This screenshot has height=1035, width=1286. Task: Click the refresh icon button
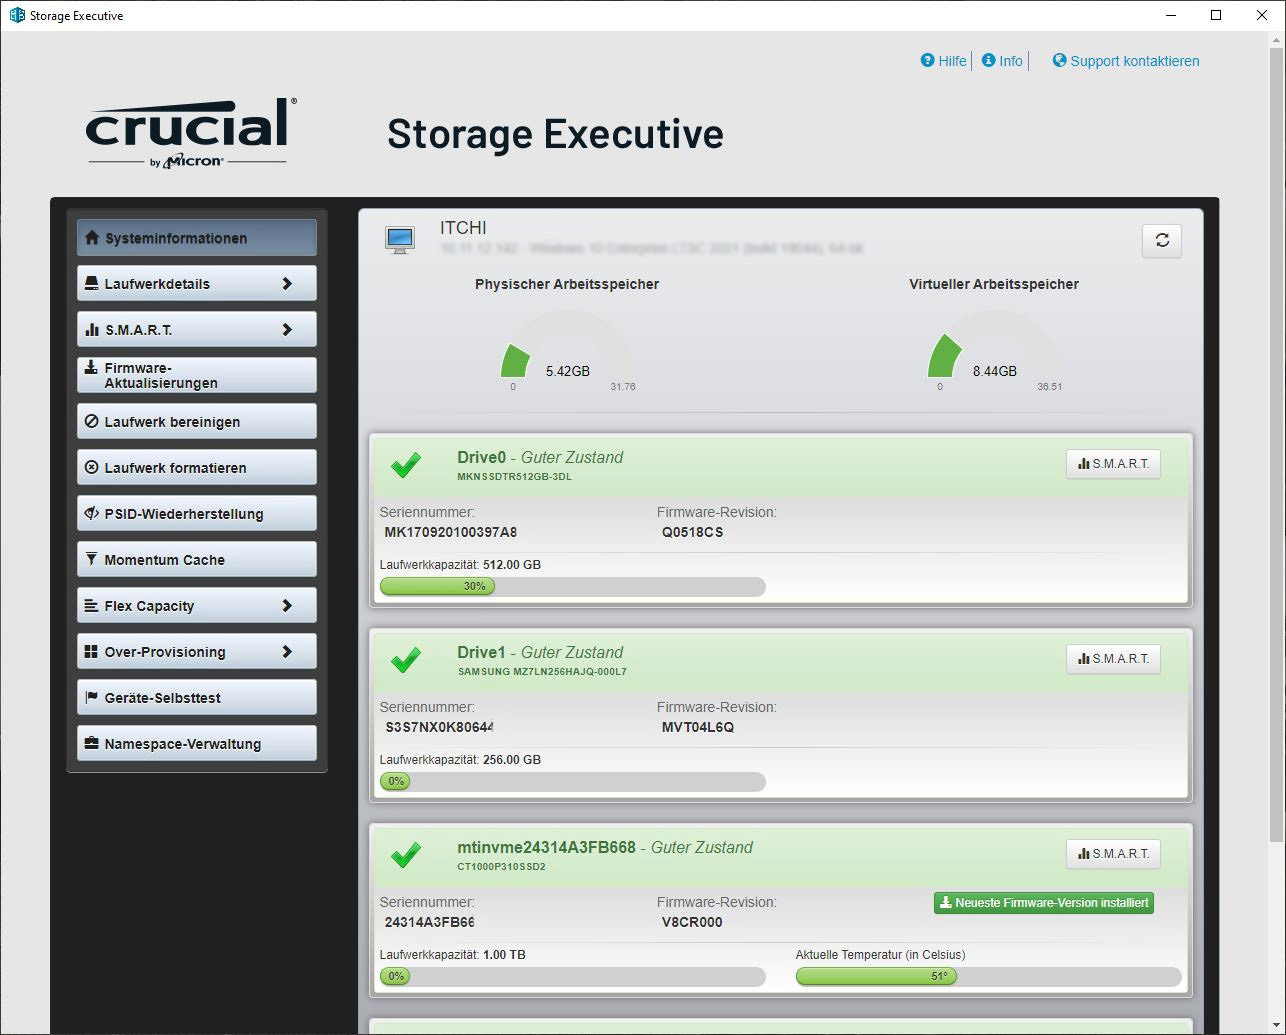(x=1162, y=240)
